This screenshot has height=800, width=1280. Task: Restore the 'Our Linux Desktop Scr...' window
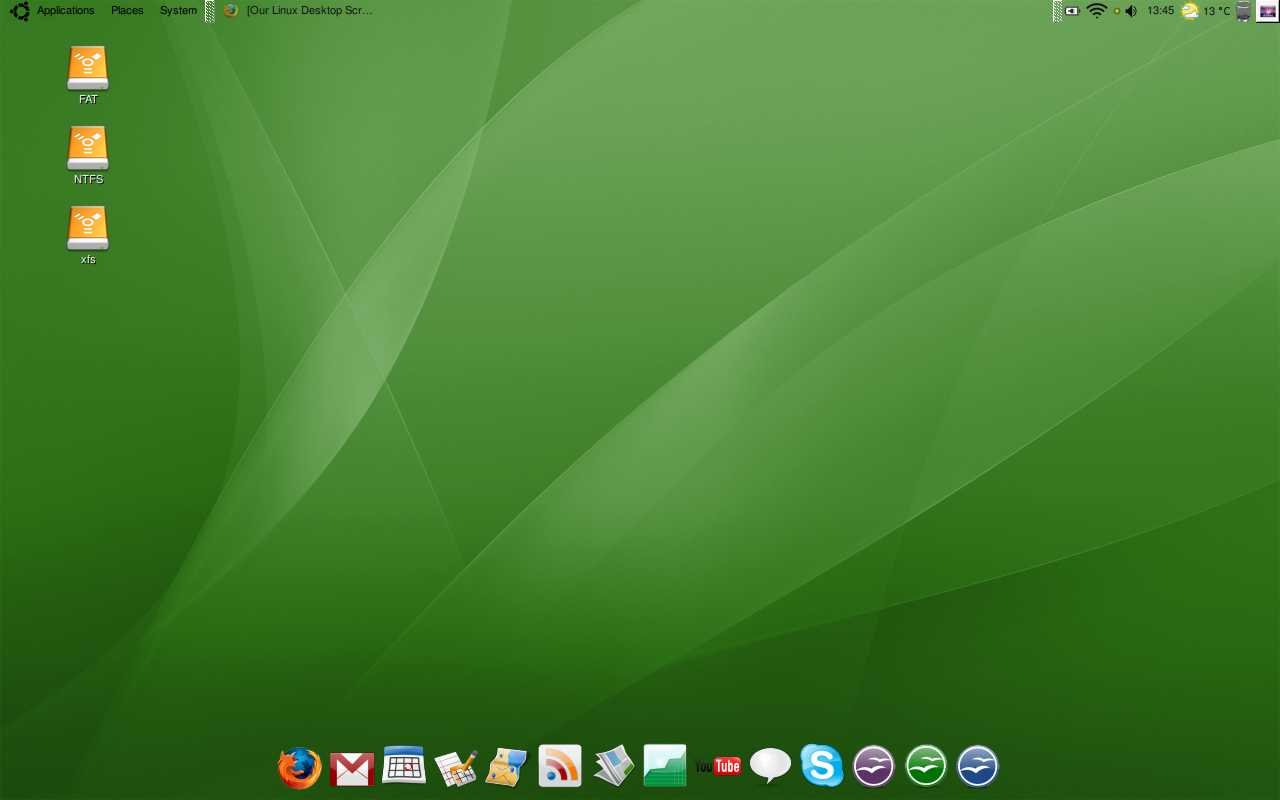point(298,11)
